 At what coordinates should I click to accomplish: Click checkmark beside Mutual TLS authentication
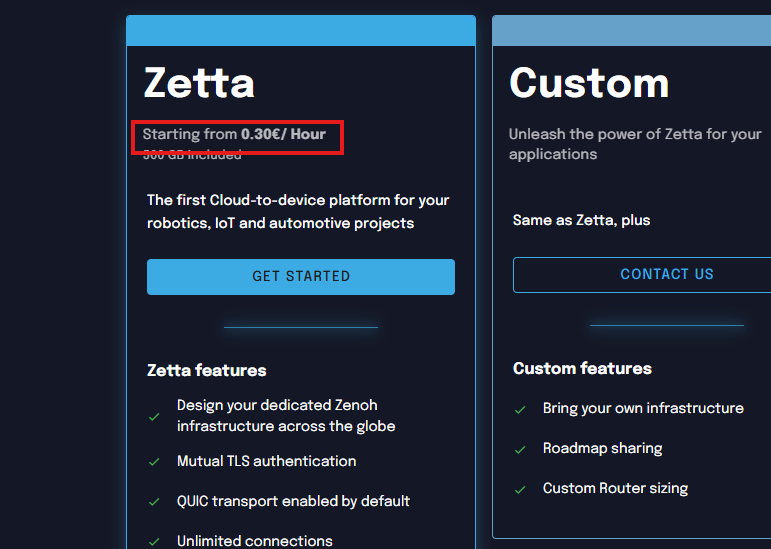coord(154,462)
